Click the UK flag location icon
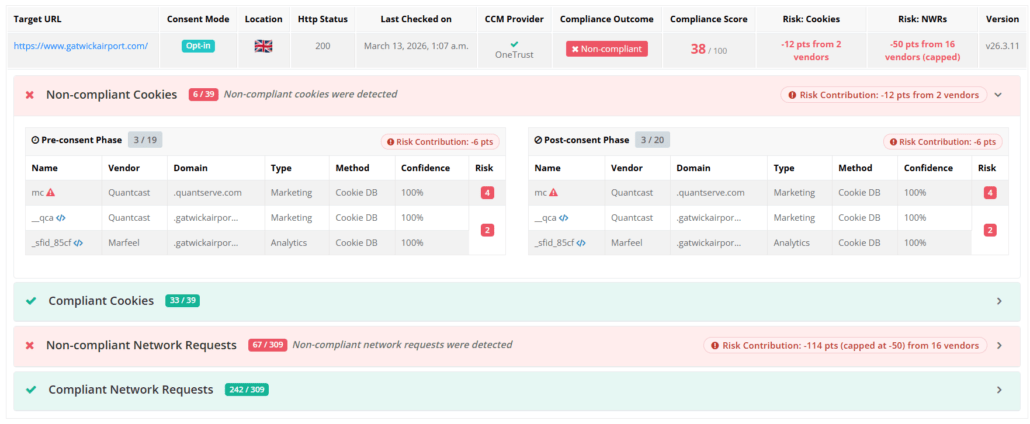The height and width of the screenshot is (424, 1030). [x=264, y=47]
